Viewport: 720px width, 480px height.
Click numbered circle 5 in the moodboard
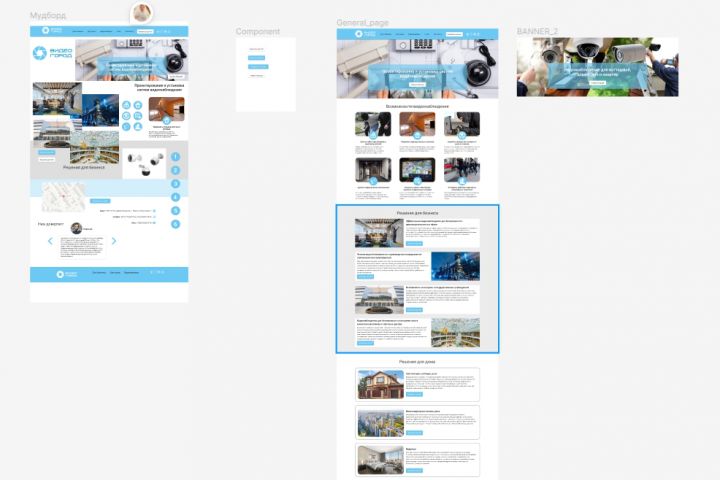(x=175, y=211)
